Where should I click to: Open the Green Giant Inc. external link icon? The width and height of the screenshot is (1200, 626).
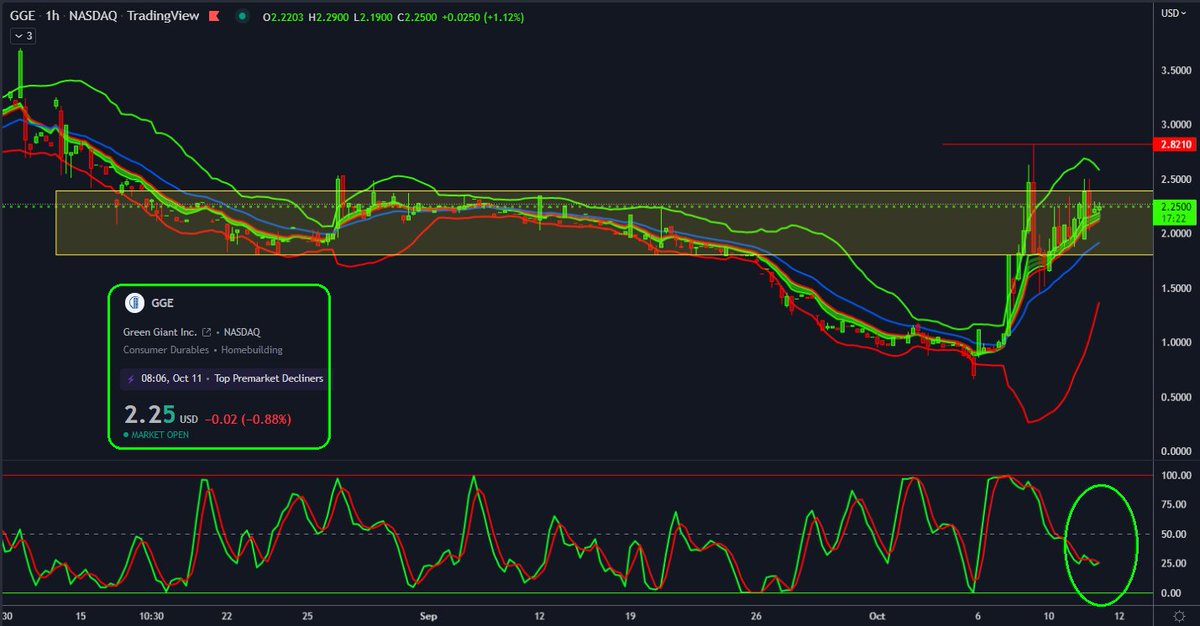click(x=207, y=332)
